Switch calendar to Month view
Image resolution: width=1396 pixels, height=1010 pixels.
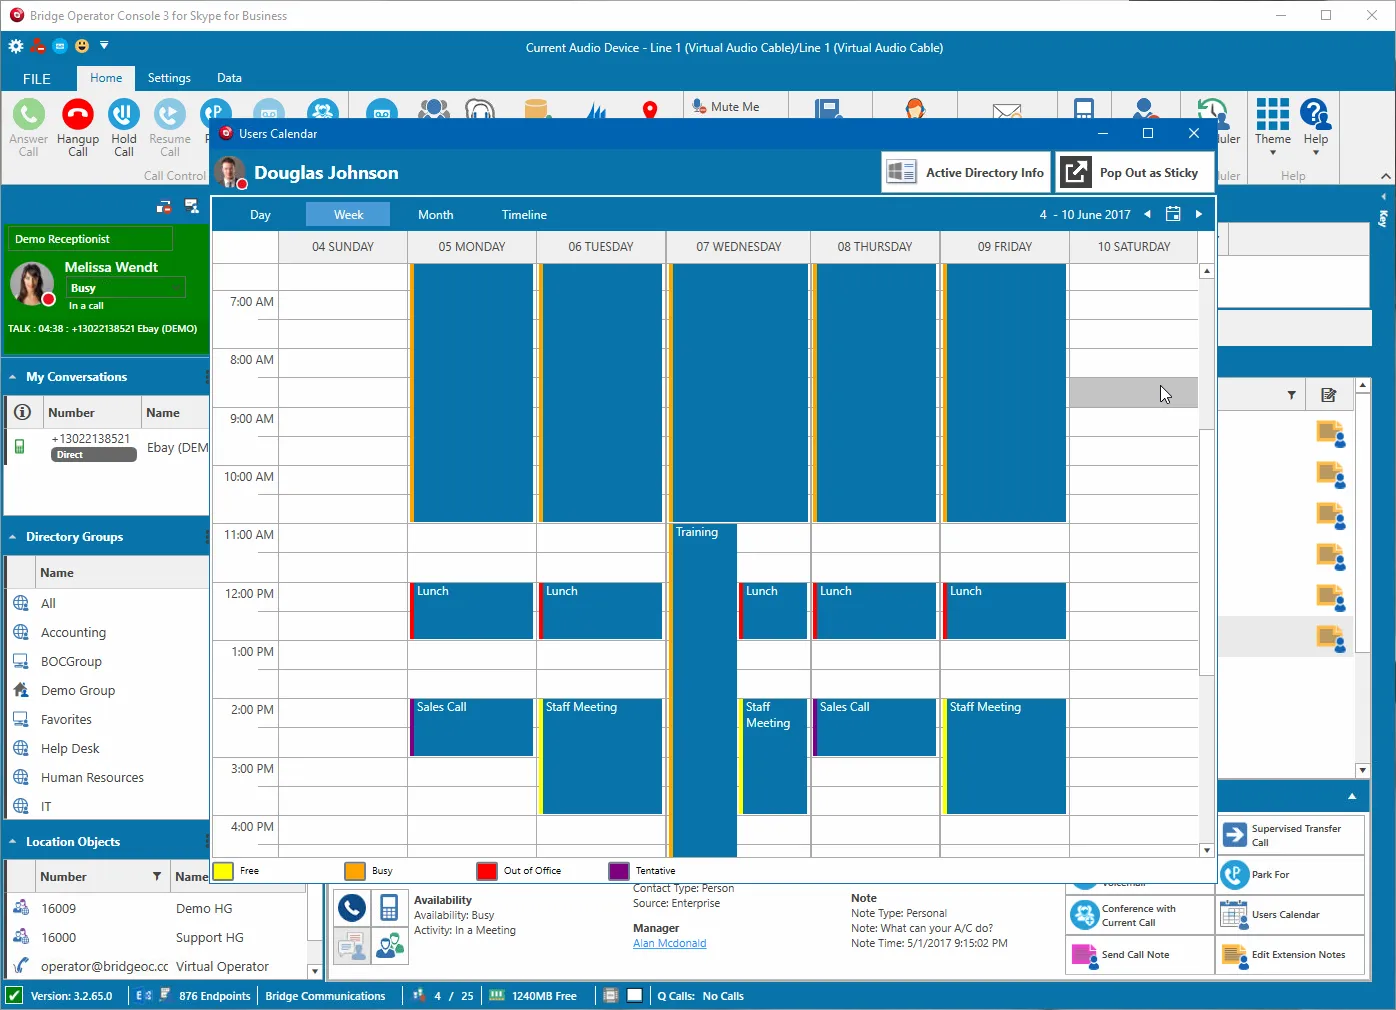(435, 215)
